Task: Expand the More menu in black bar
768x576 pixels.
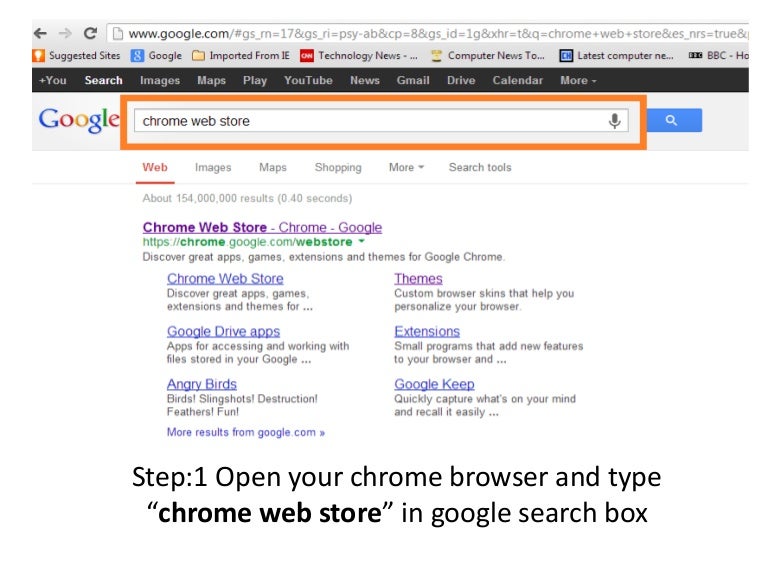Action: (x=578, y=80)
